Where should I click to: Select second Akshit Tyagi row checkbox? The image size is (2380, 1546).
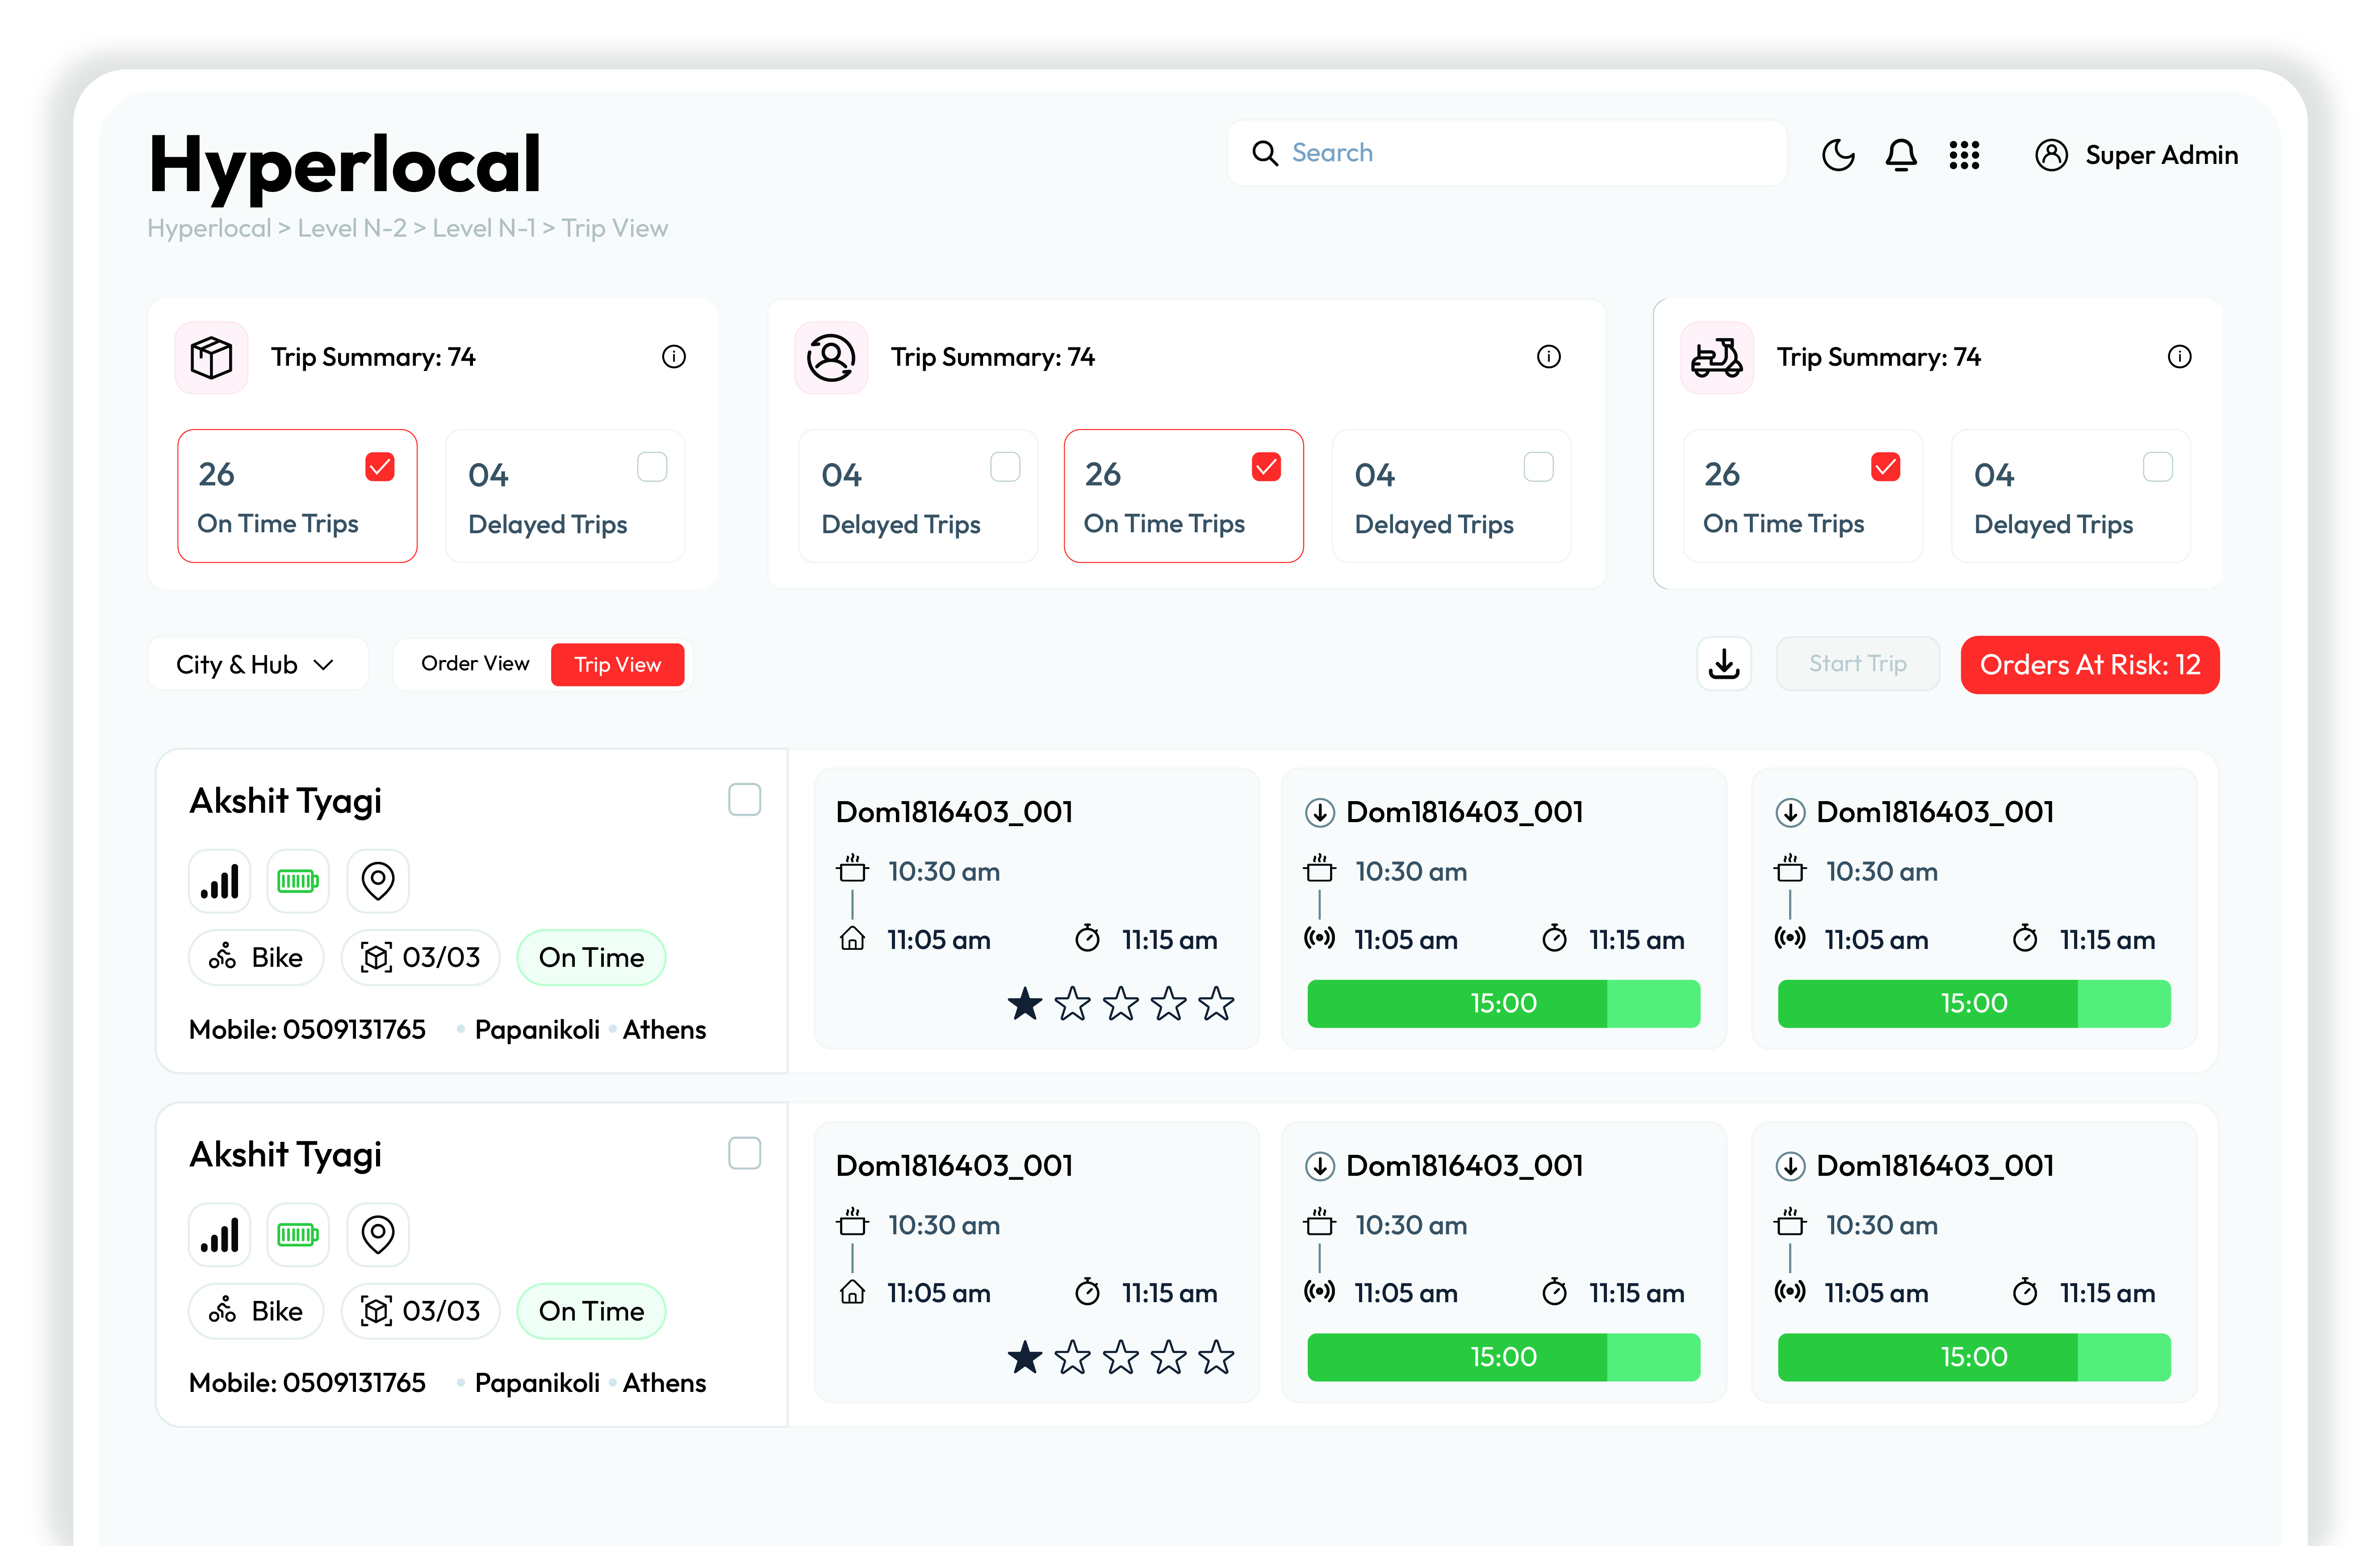pos(744,1154)
